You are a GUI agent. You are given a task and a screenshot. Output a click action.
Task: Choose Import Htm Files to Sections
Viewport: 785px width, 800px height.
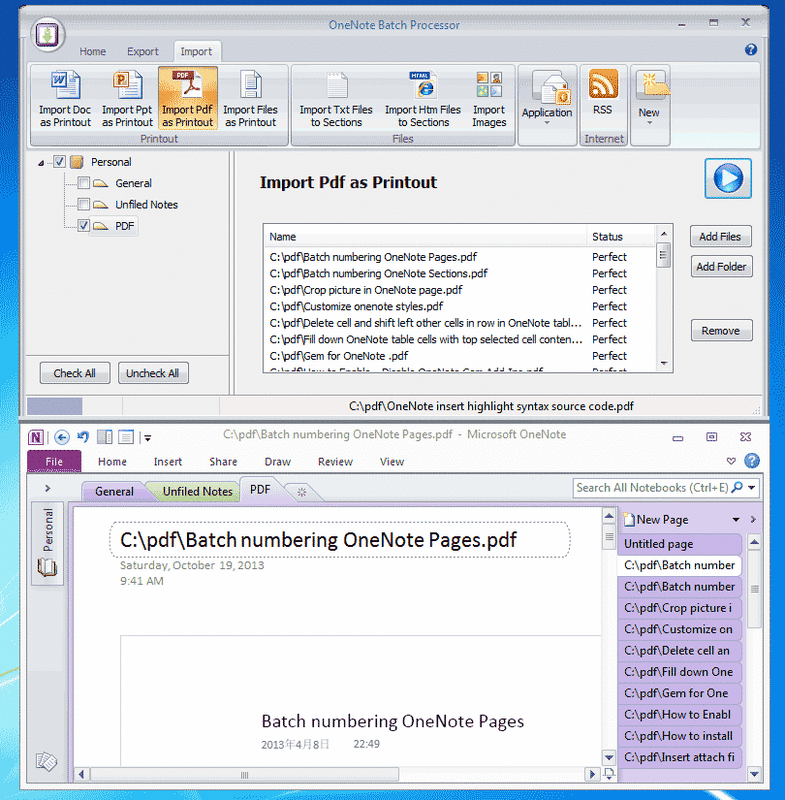click(x=423, y=99)
